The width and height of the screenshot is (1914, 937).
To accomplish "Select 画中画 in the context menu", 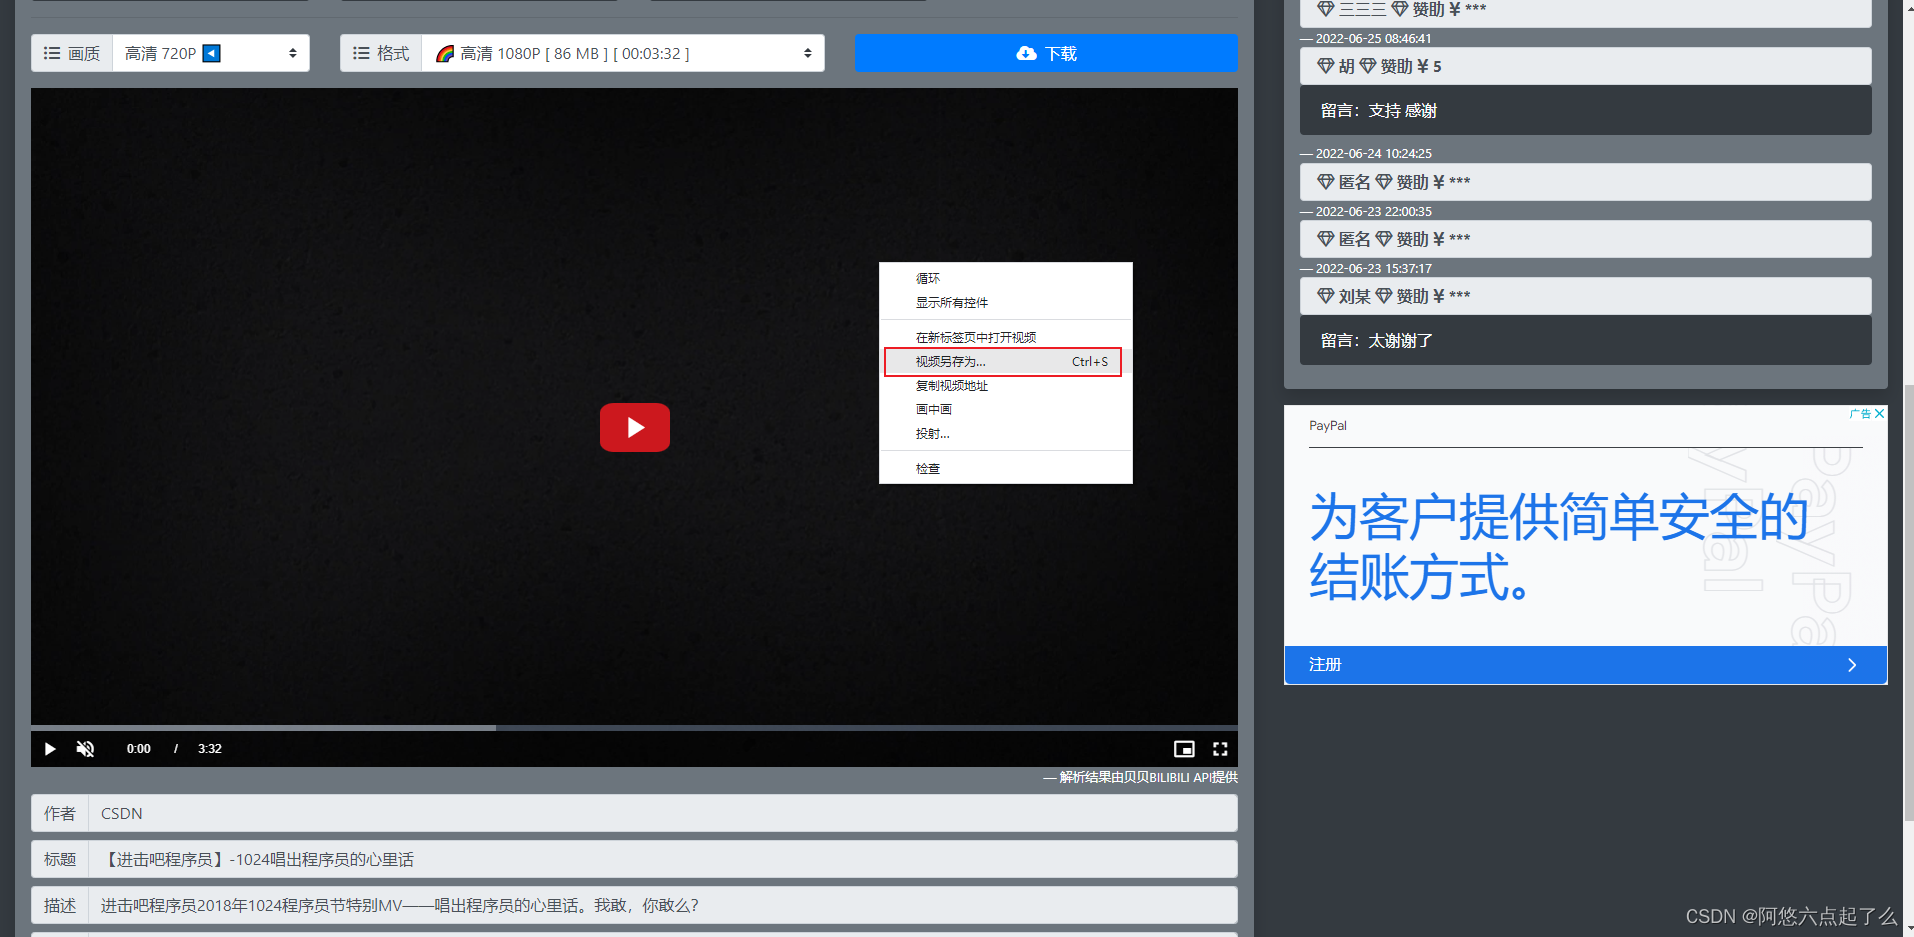I will [x=1005, y=409].
